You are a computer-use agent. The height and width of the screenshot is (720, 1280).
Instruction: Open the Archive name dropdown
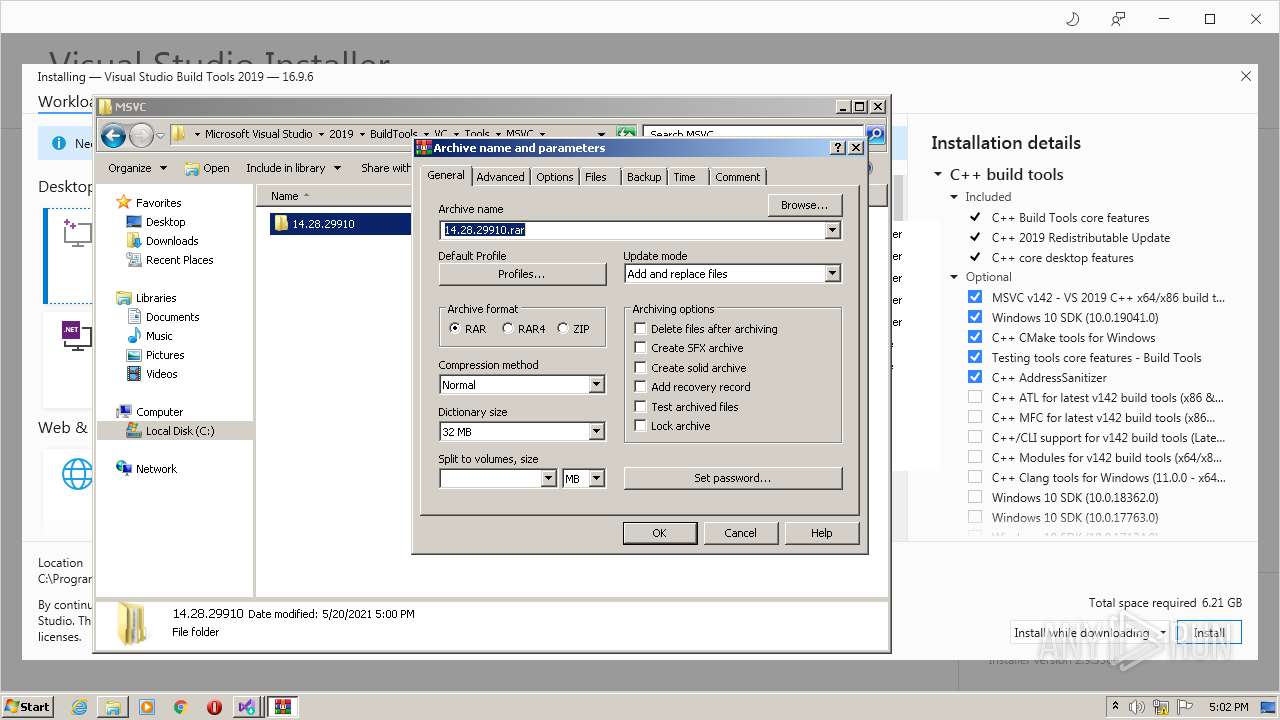click(832, 230)
